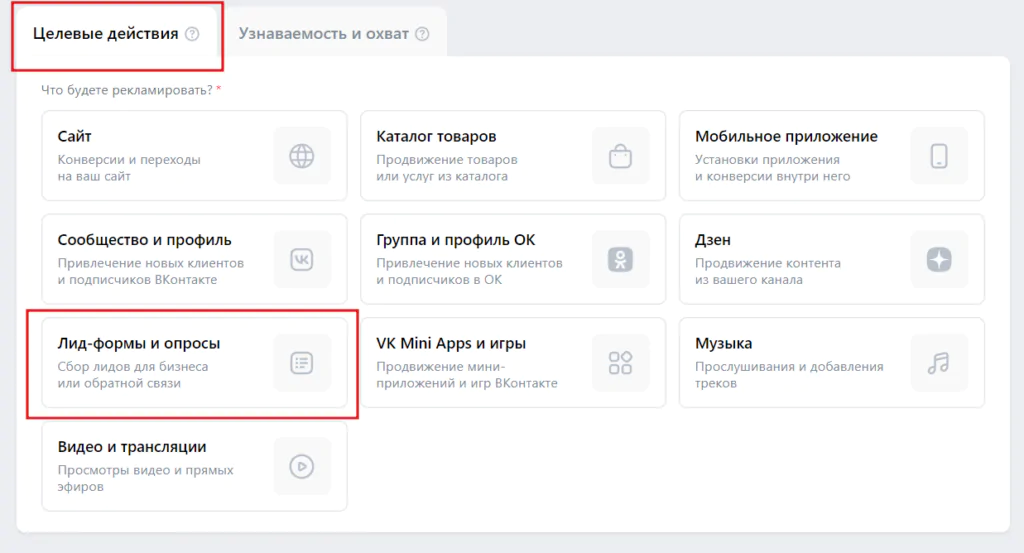
Task: Click the shopping bag icon for Каталог товаров
Action: (620, 156)
